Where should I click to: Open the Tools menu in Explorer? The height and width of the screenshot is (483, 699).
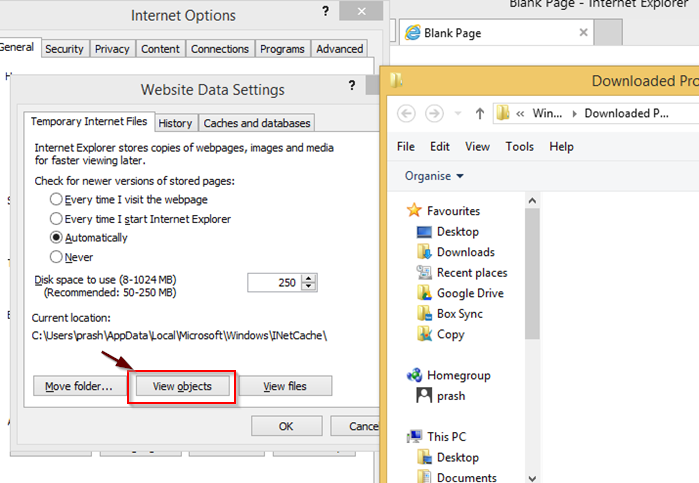click(x=519, y=146)
